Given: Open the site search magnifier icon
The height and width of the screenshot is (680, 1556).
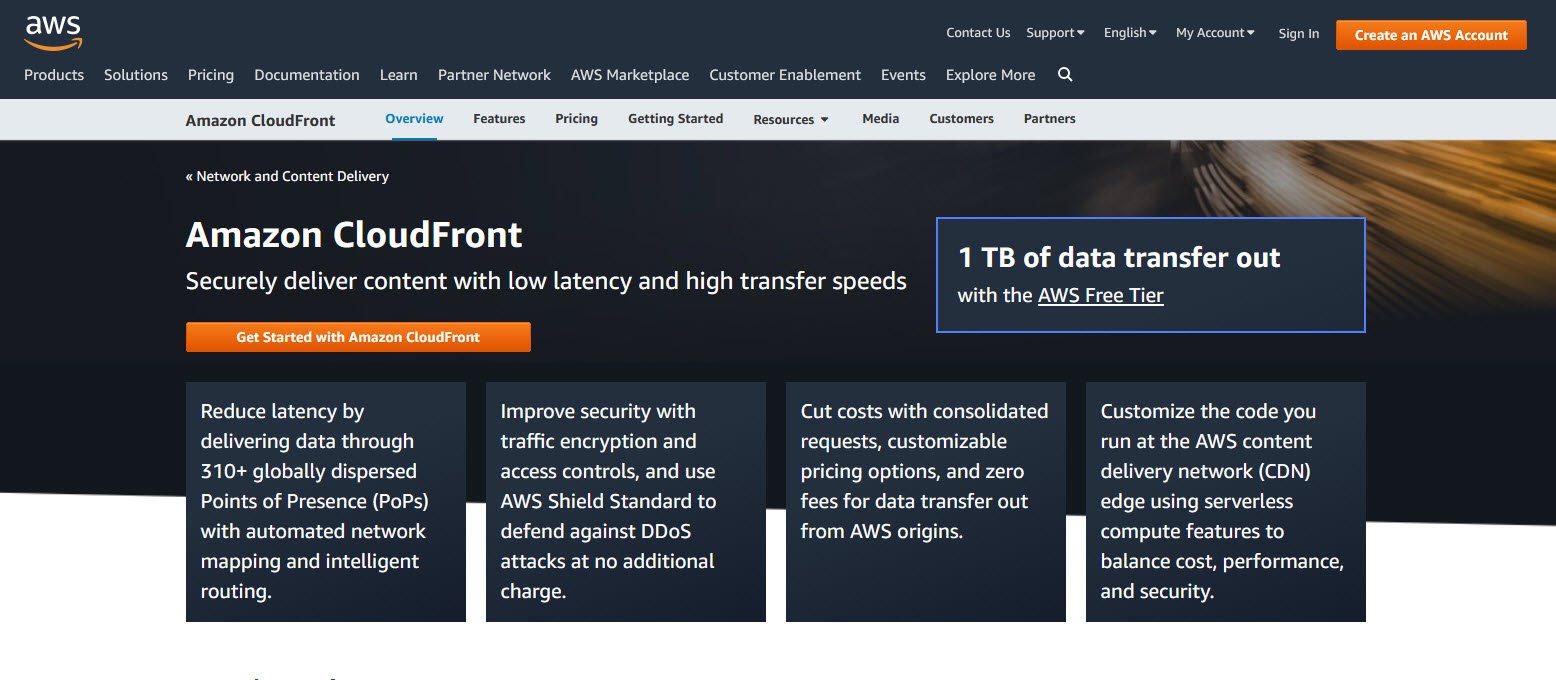Looking at the screenshot, I should coord(1065,75).
